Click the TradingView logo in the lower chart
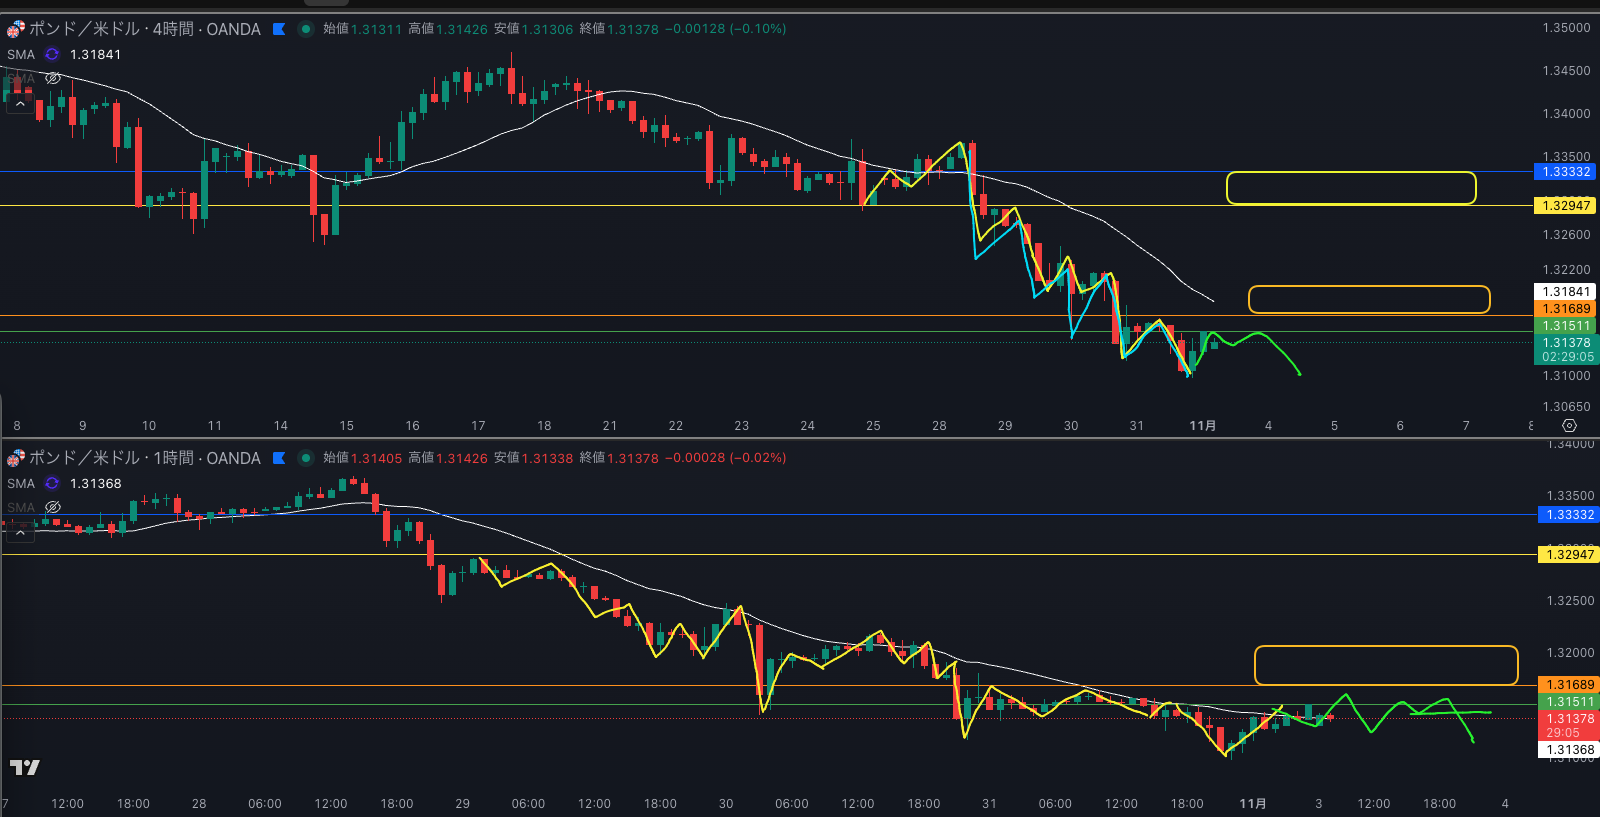The width and height of the screenshot is (1600, 817). click(24, 767)
